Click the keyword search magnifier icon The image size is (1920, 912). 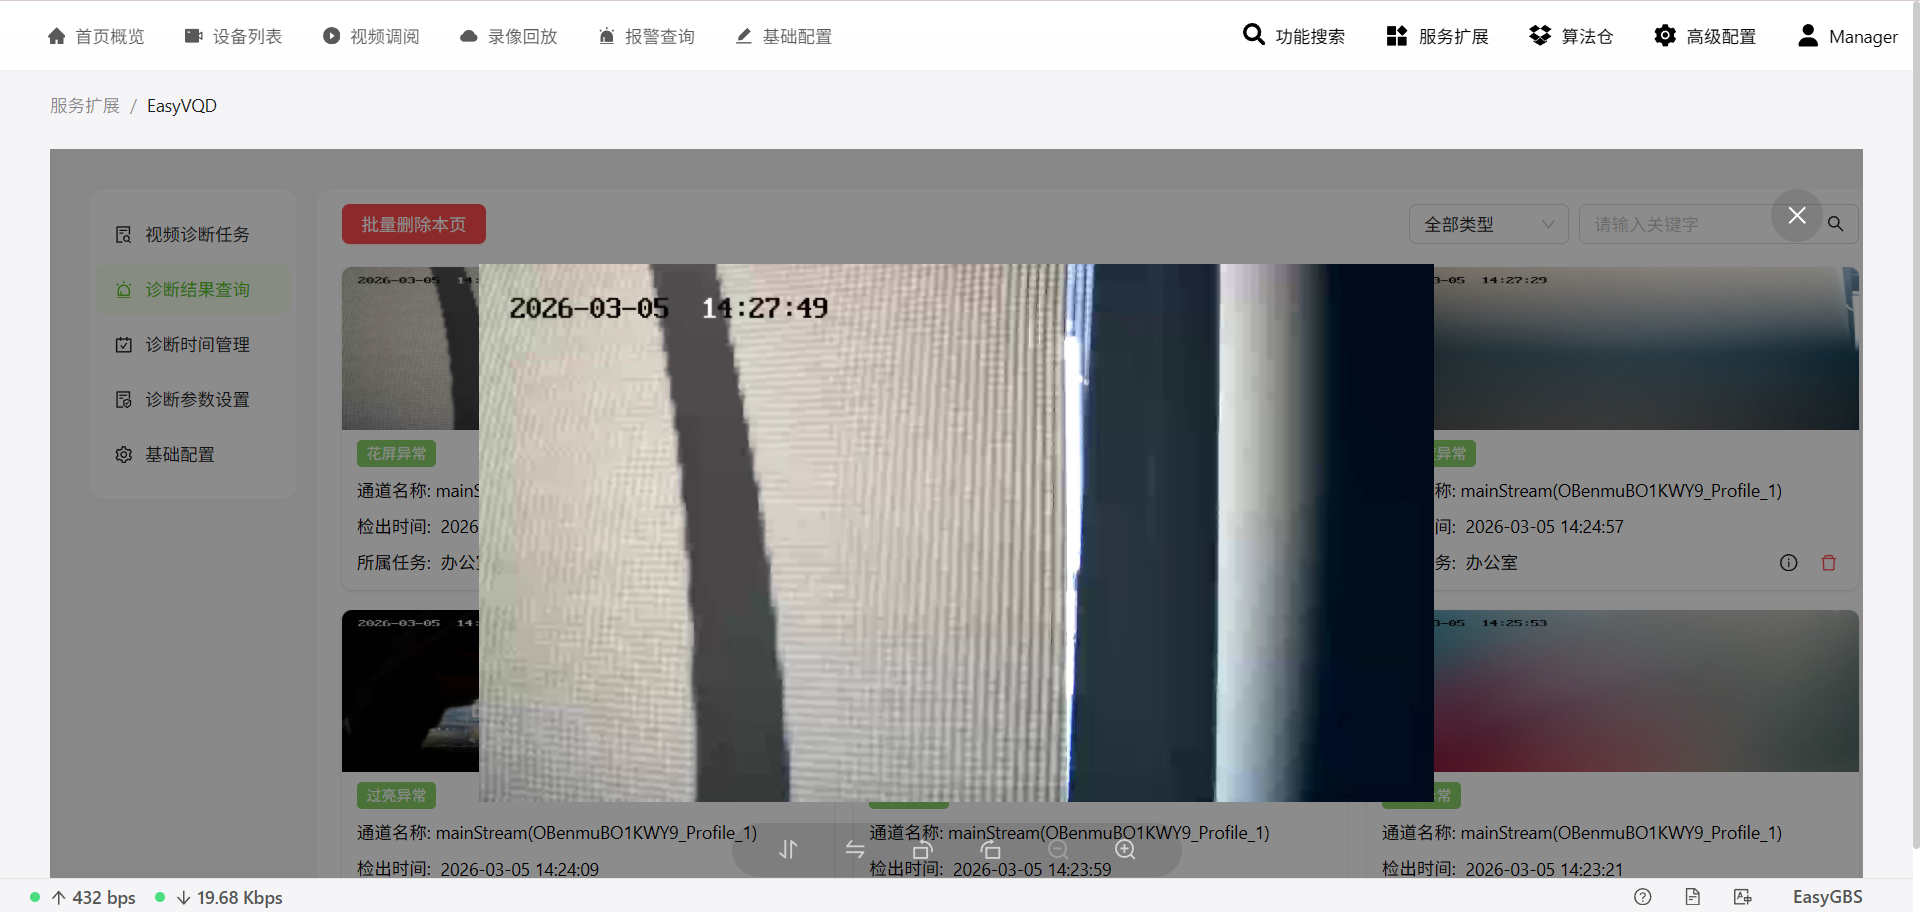coord(1836,224)
